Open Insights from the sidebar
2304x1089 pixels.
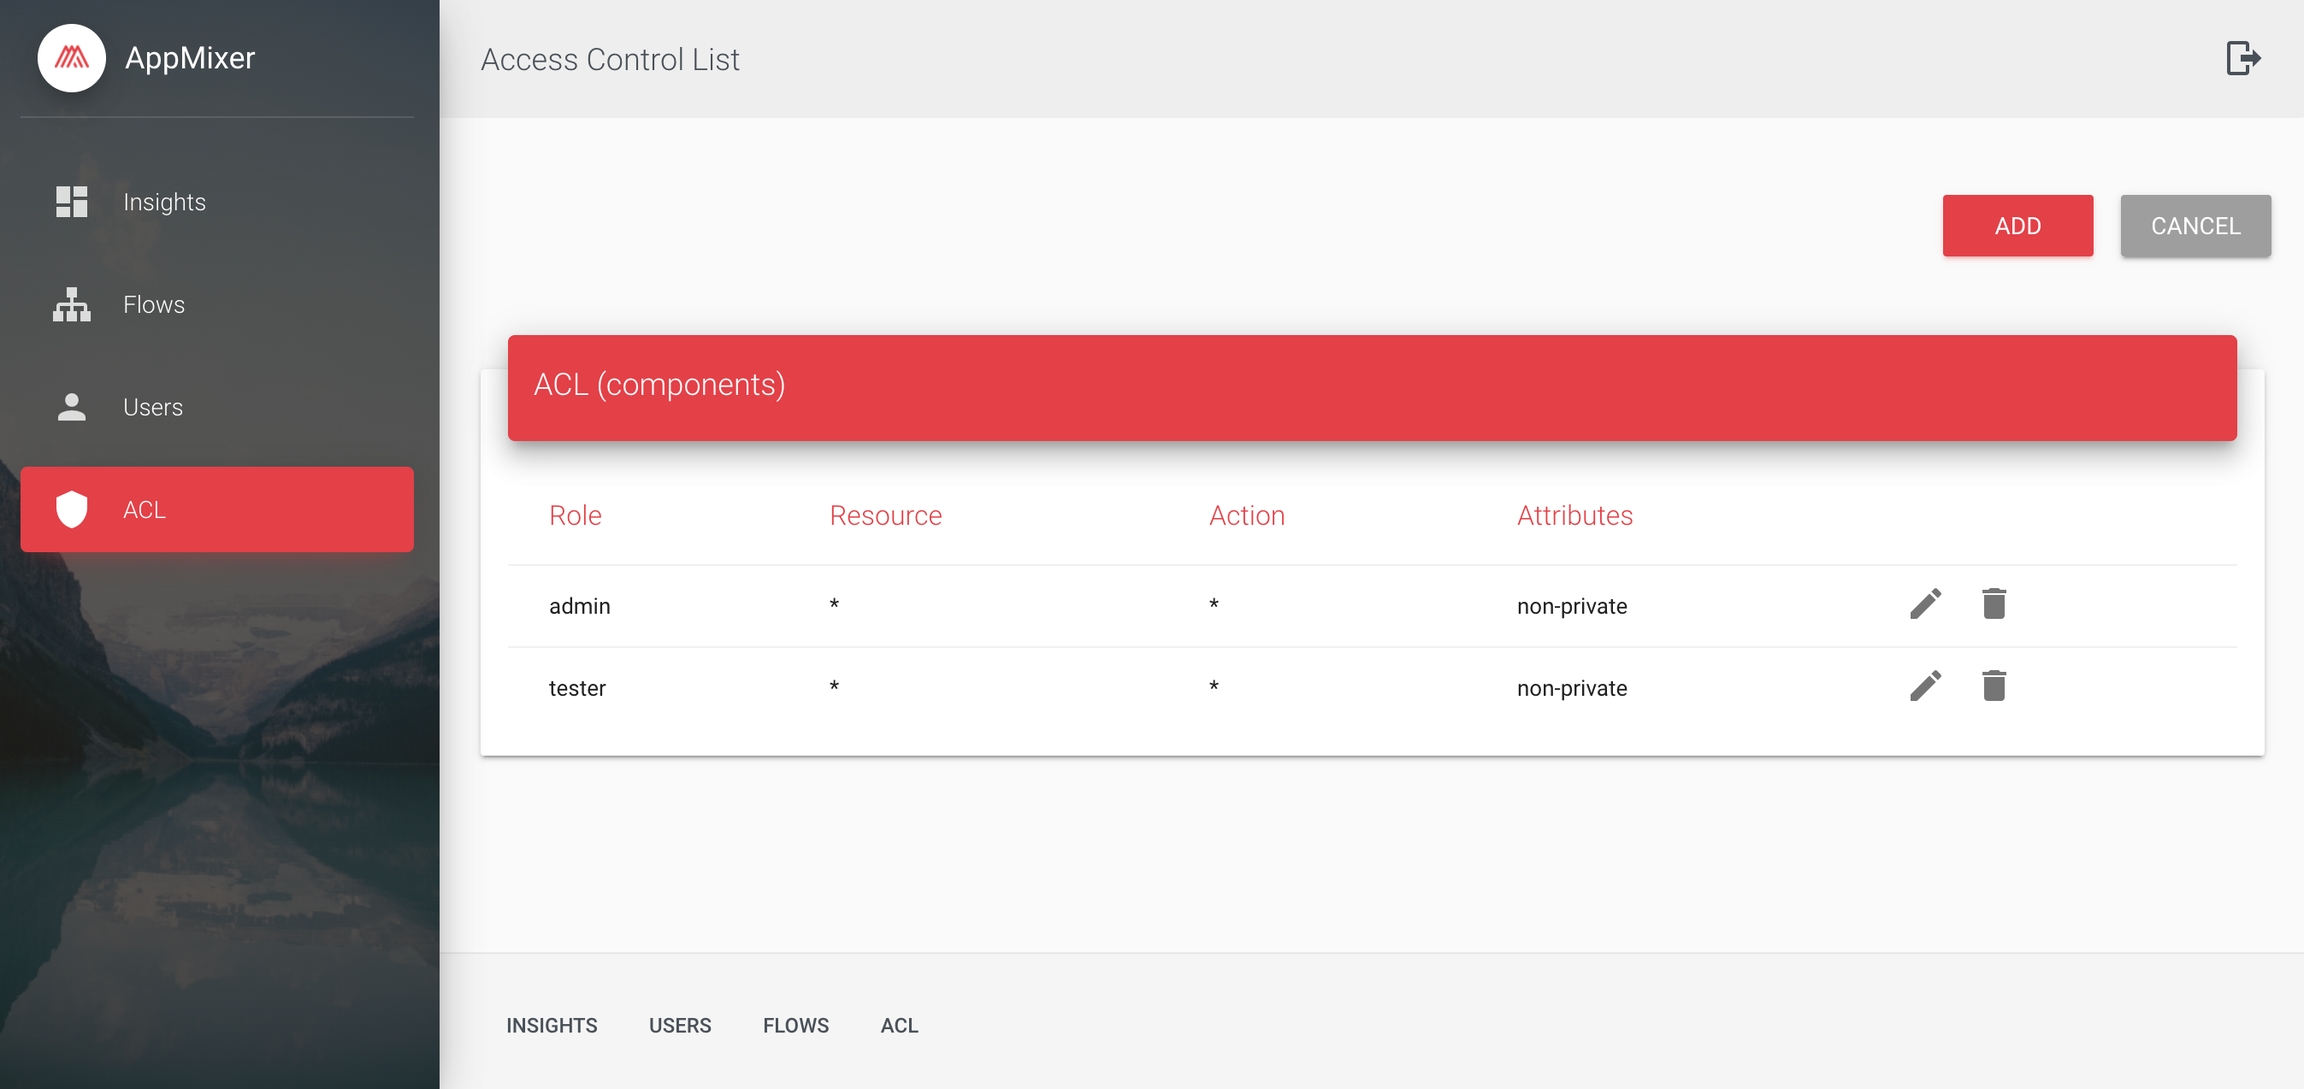tap(164, 202)
